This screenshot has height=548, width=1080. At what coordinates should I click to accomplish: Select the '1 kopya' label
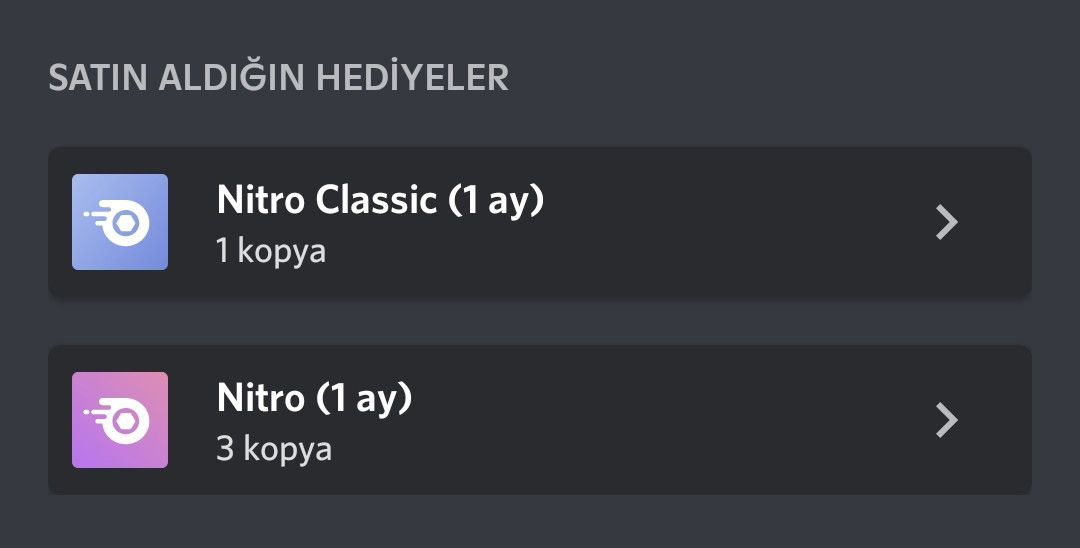[x=271, y=251]
